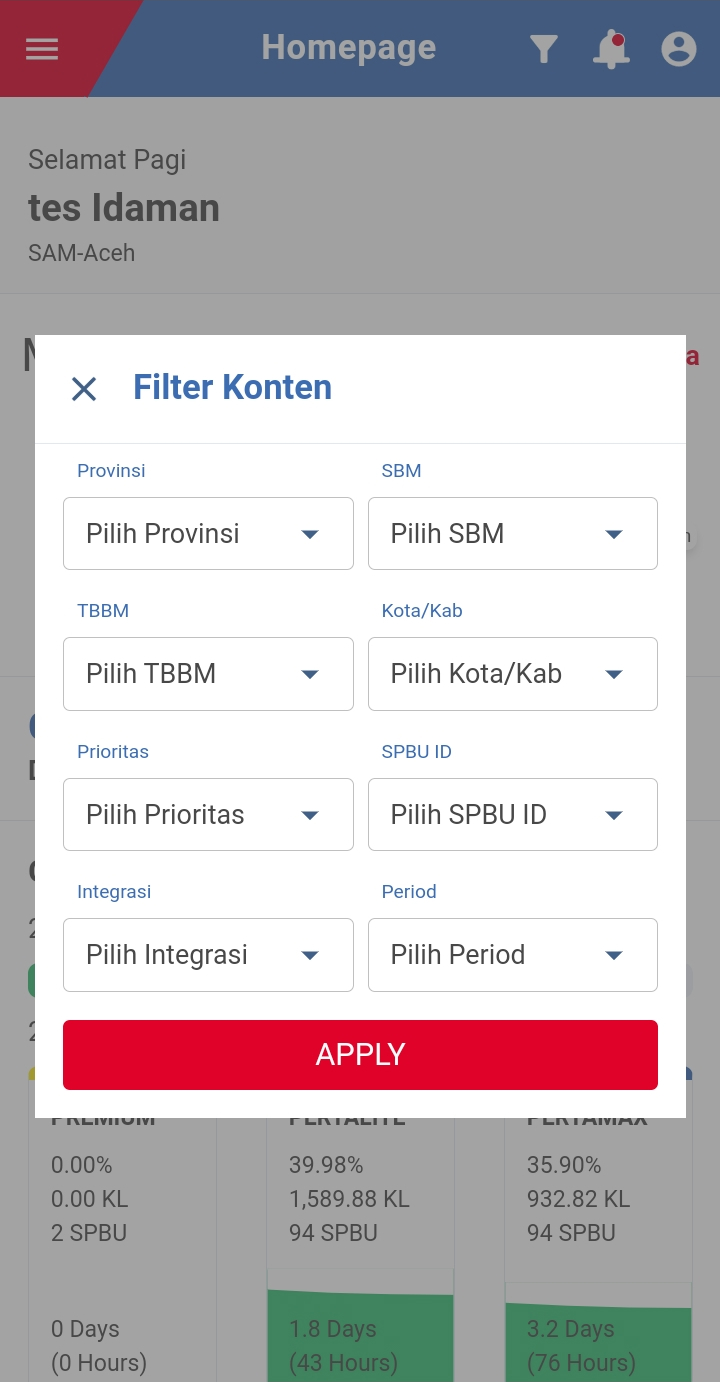Close the Filter Konten dialog with X
Image resolution: width=720 pixels, height=1382 pixels.
click(84, 389)
